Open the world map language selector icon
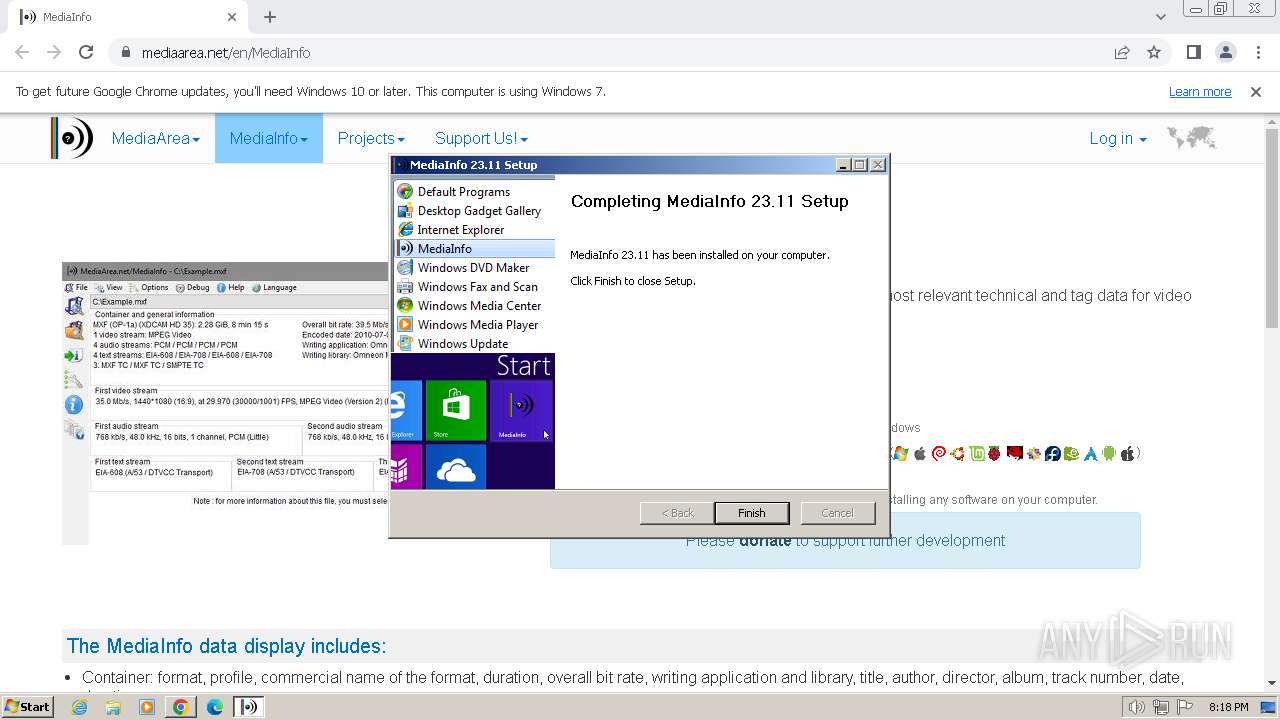The image size is (1280, 720). pyautogui.click(x=1191, y=138)
